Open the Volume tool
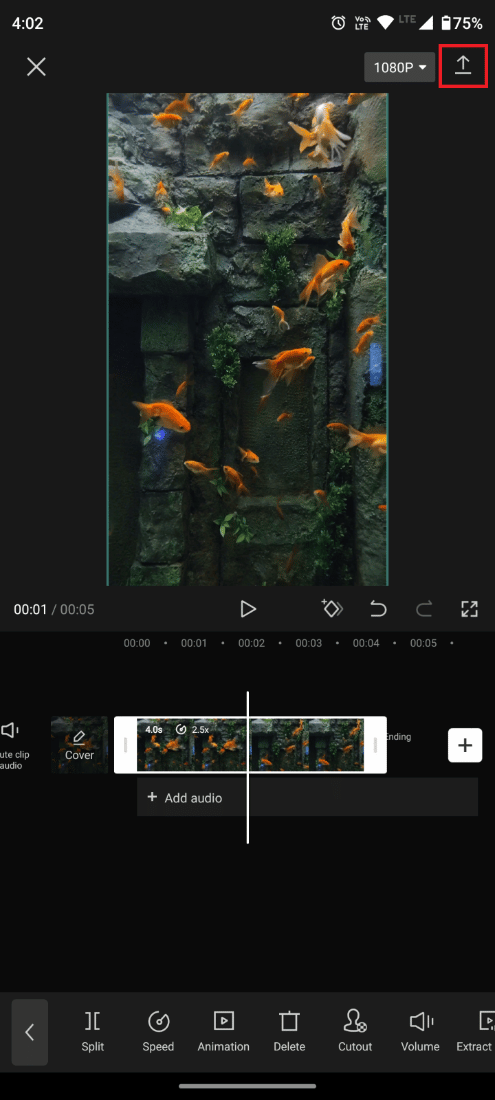 420,1031
